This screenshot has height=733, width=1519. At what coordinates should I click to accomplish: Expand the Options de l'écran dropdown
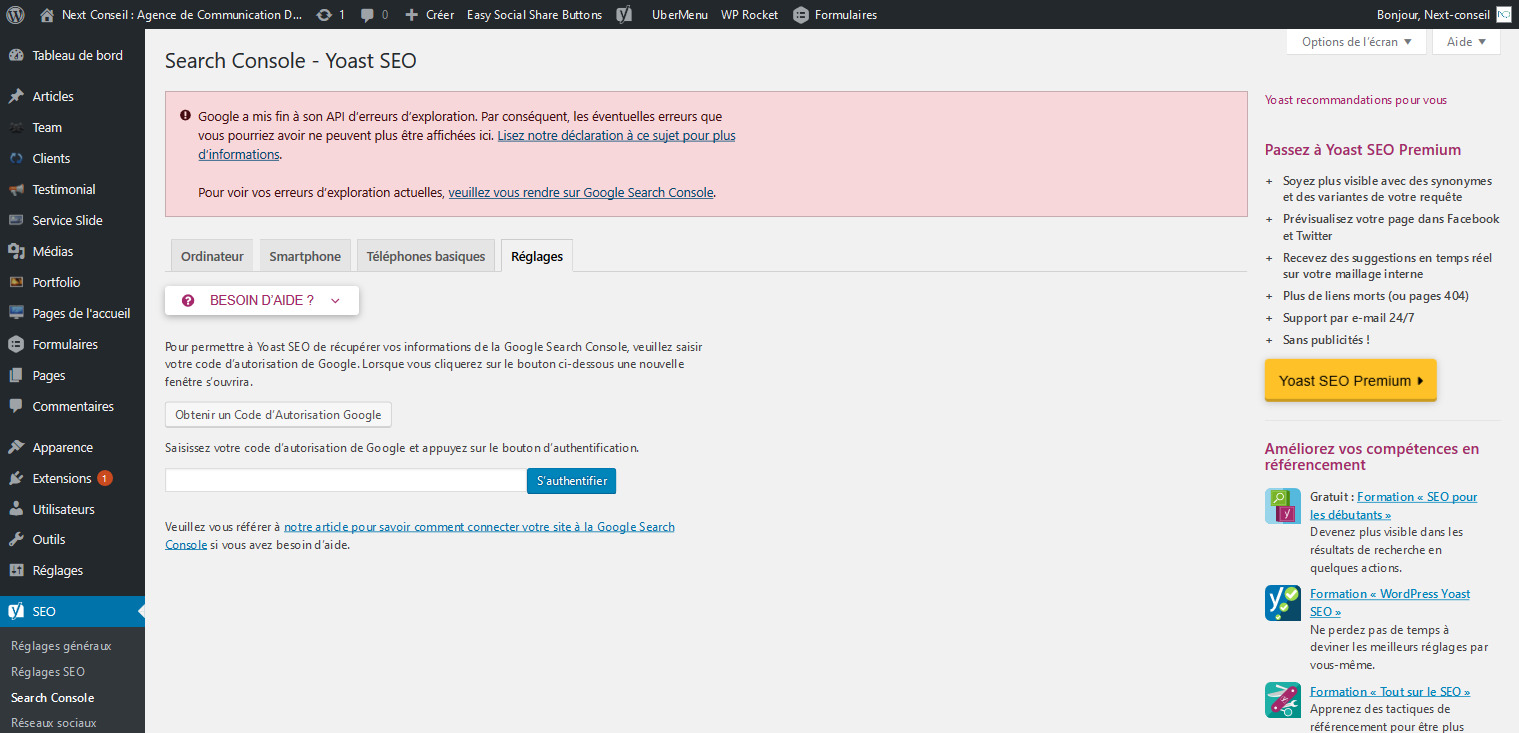[x=1356, y=42]
